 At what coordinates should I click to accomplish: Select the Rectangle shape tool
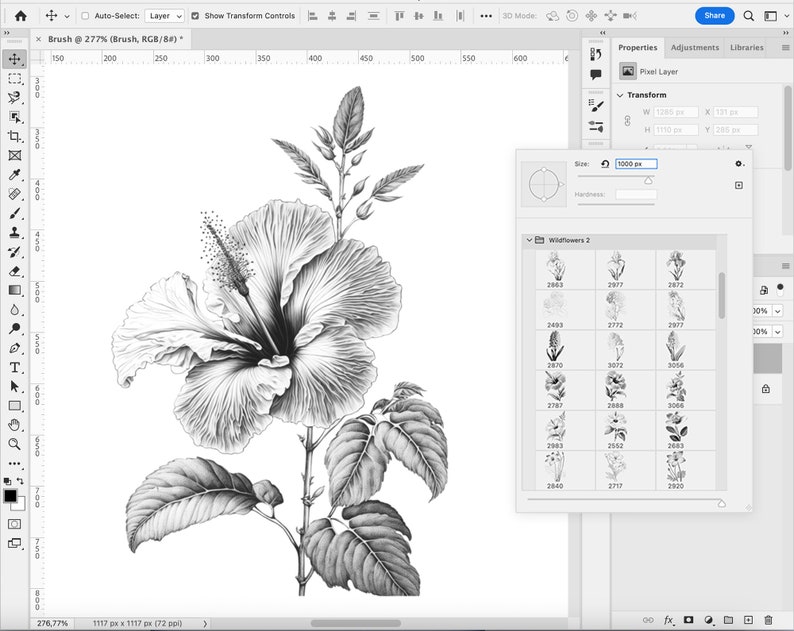(14, 406)
